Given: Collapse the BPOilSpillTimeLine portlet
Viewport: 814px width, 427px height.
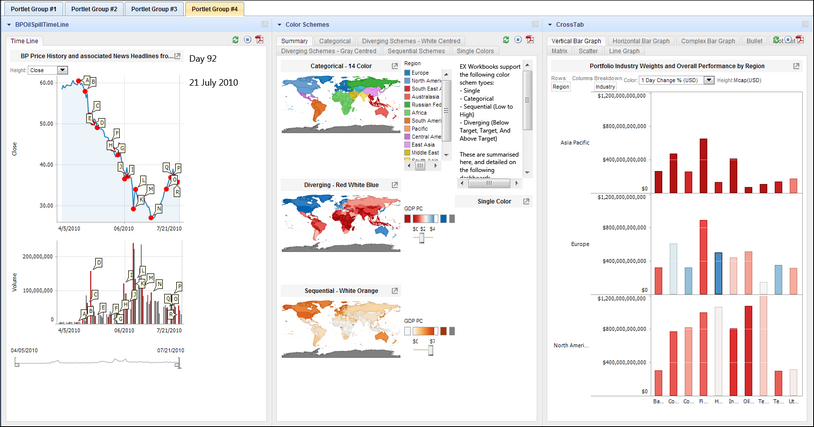Looking at the screenshot, I should coord(8,23).
